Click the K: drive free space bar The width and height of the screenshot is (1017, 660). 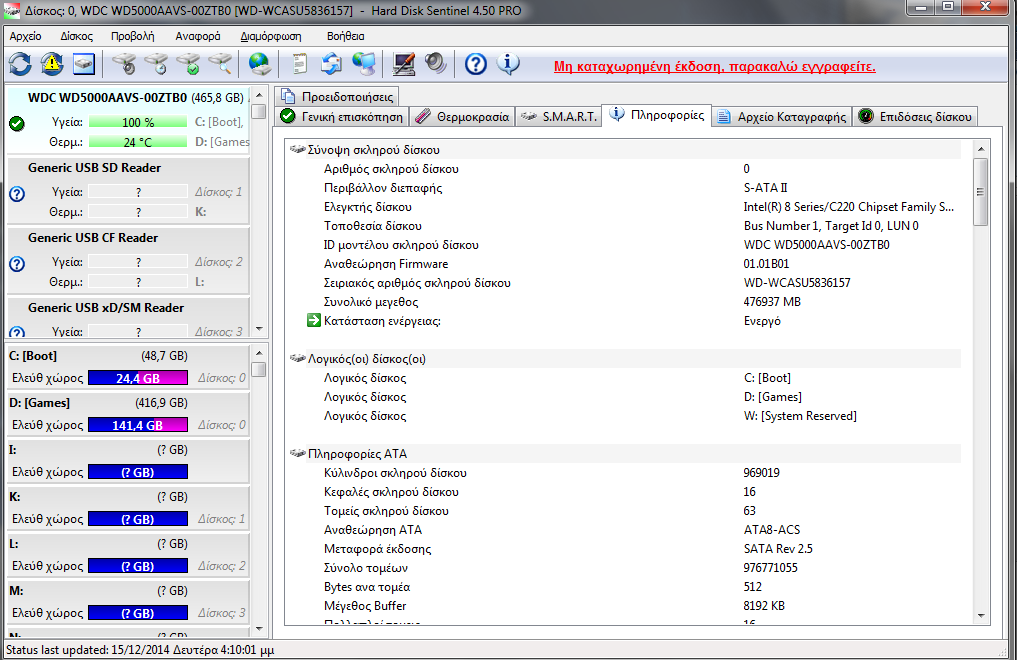pos(138,519)
